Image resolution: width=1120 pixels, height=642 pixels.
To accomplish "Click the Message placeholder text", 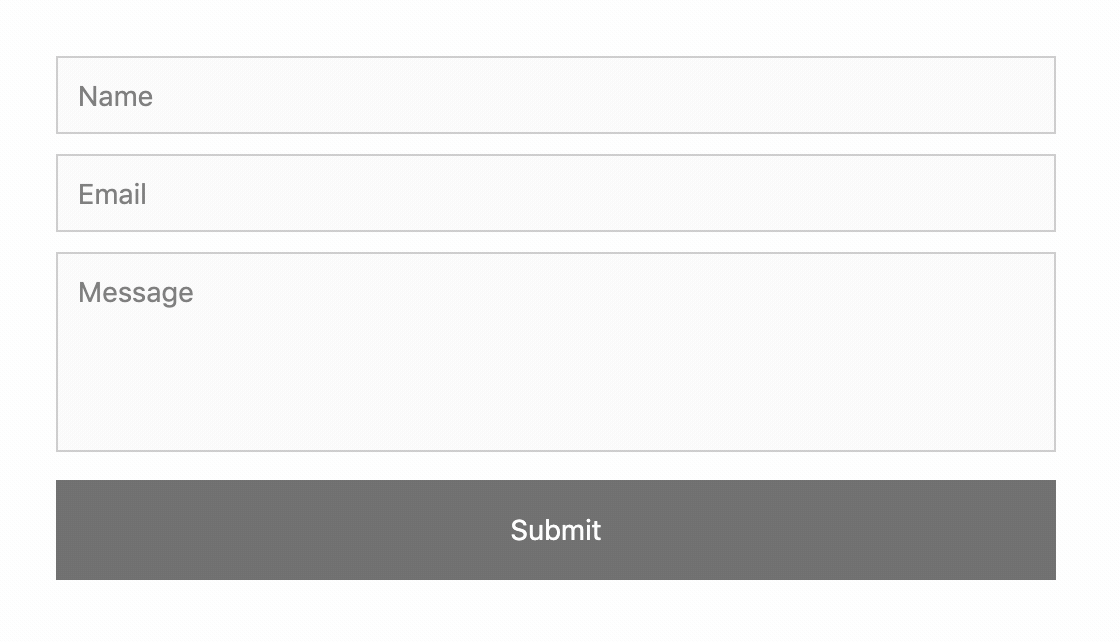I will pos(136,293).
